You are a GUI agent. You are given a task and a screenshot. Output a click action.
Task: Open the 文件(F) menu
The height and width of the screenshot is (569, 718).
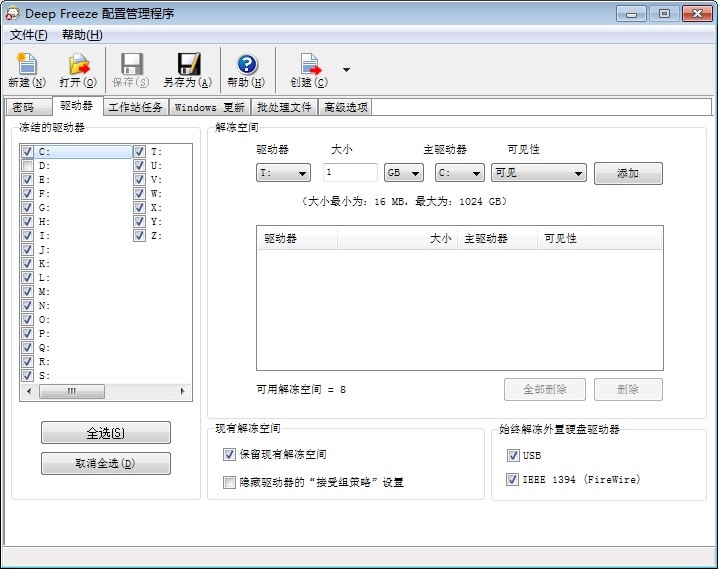[x=28, y=35]
